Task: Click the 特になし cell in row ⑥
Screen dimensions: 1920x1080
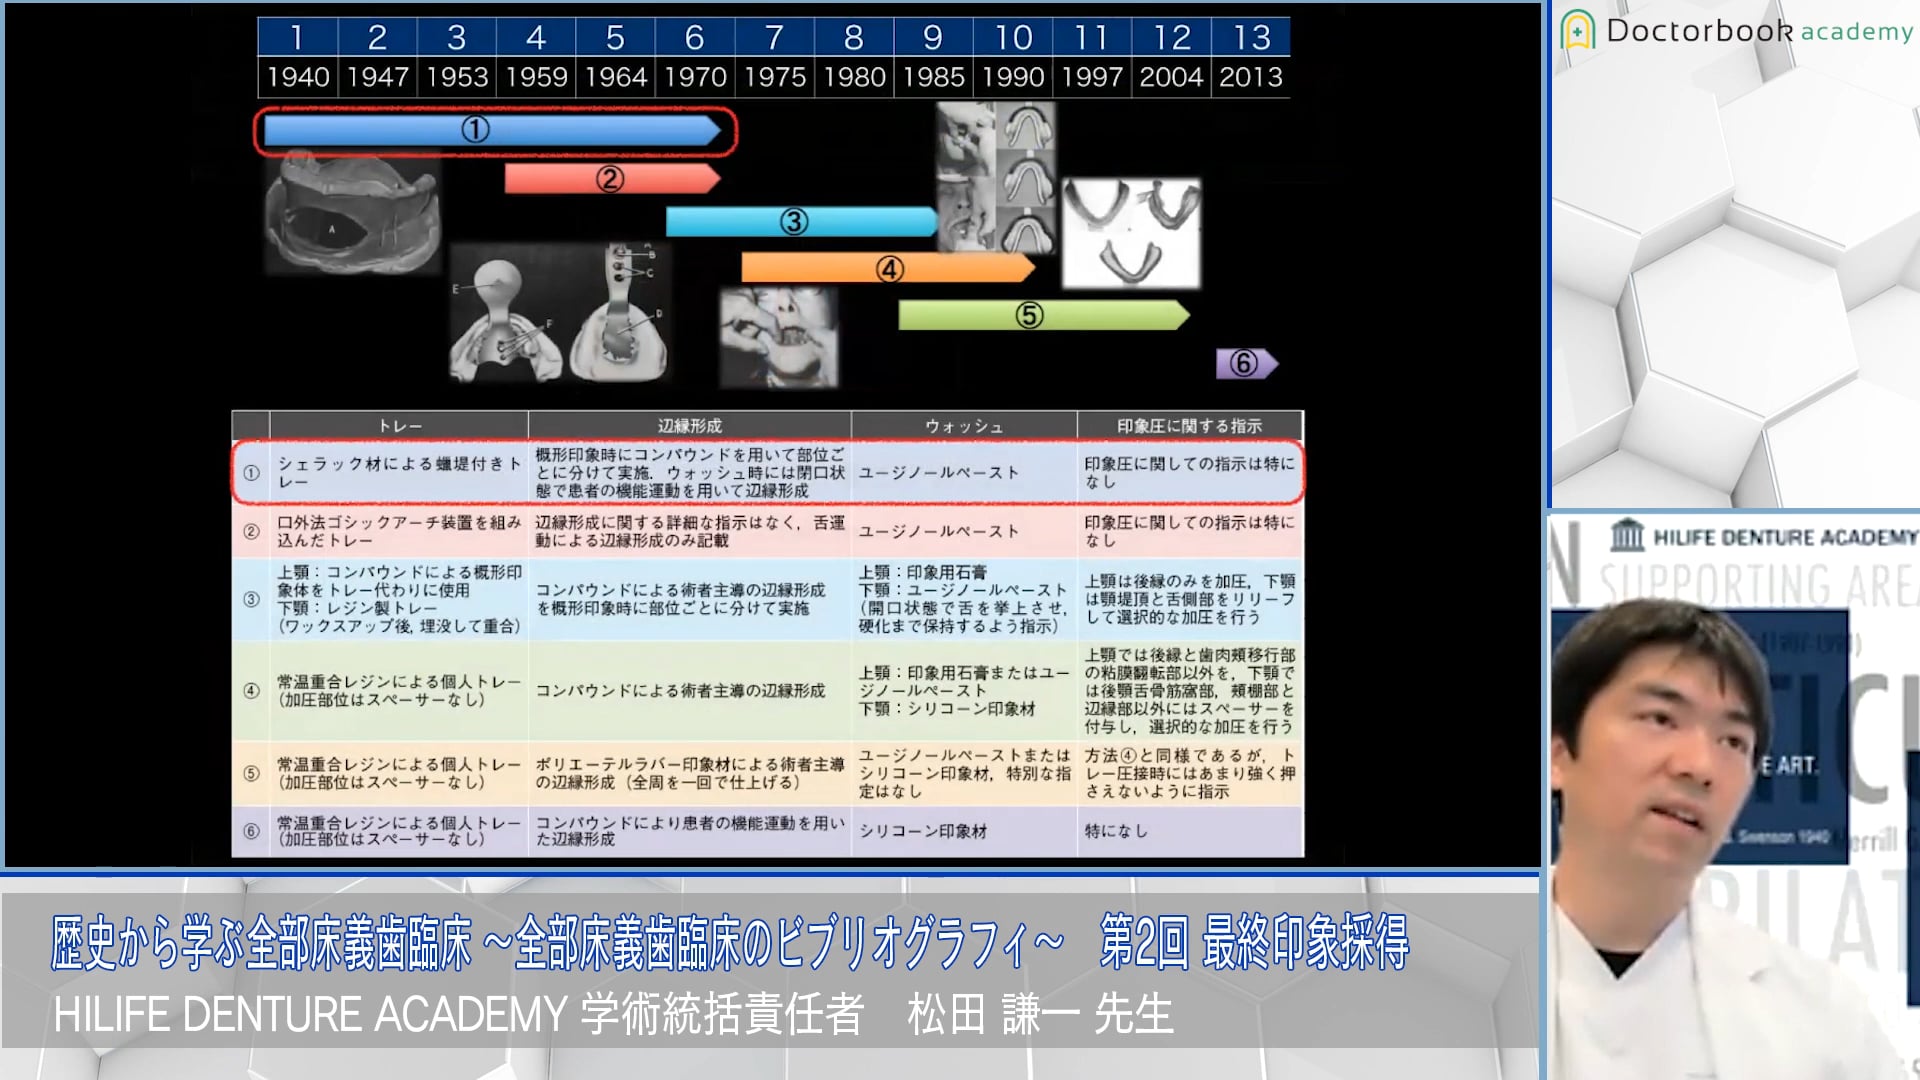Action: [1190, 831]
